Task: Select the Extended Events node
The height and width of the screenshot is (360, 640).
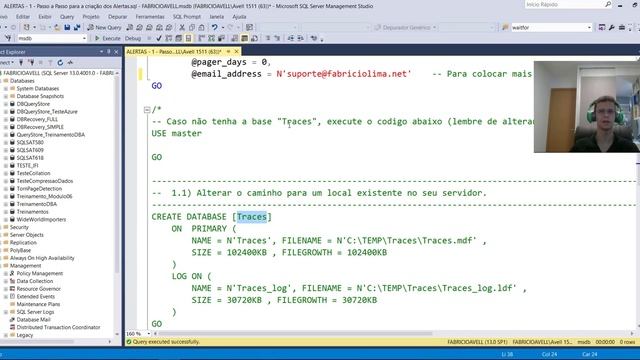Action: pos(36,296)
